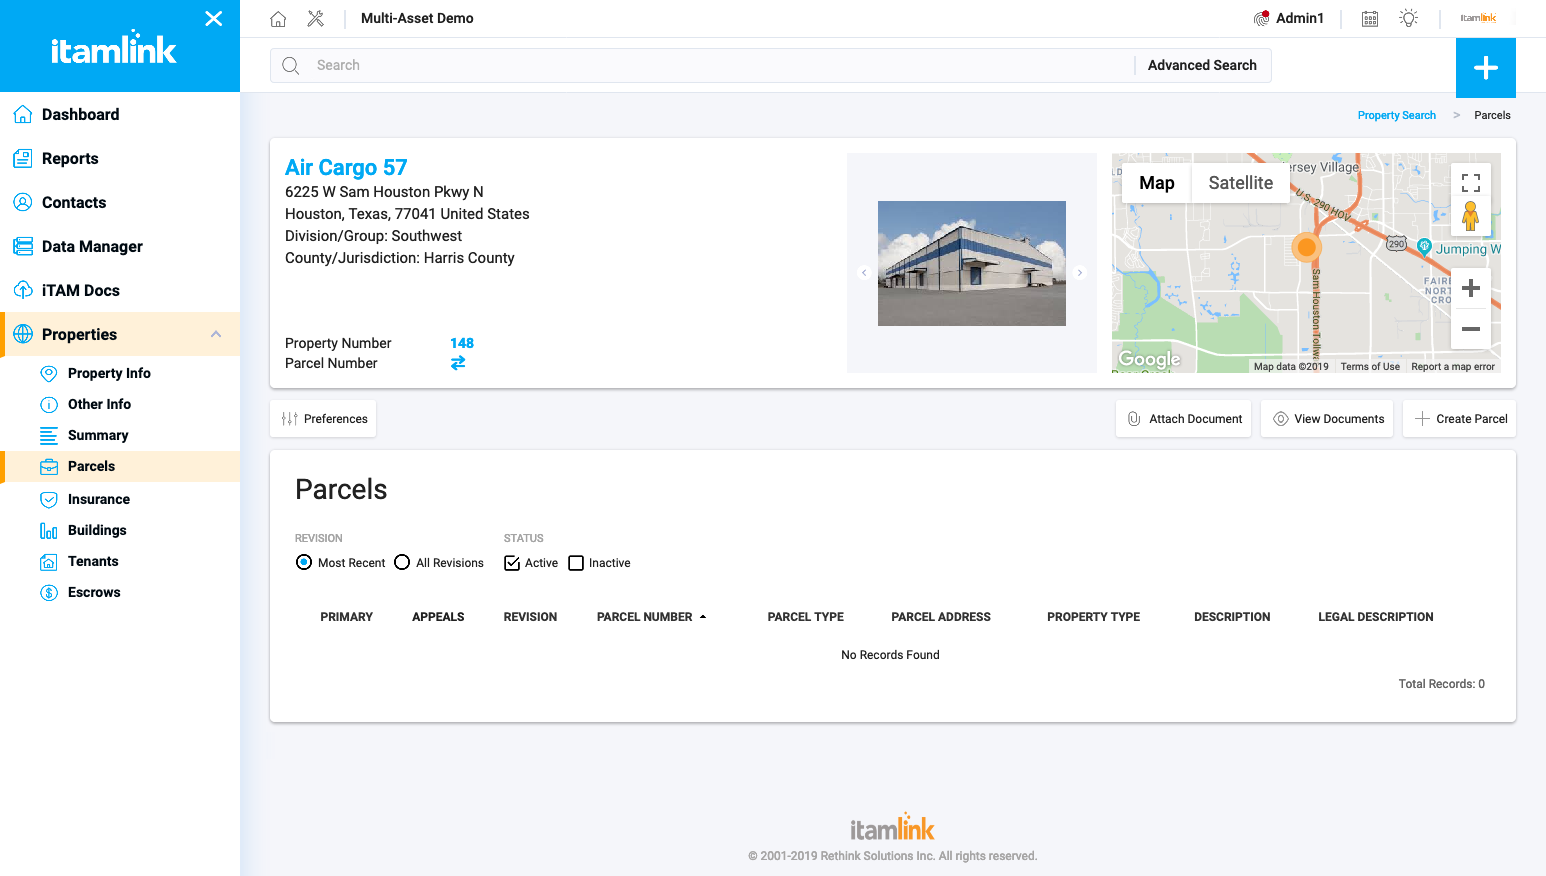Click the lightbulb tips icon

[x=1408, y=19]
